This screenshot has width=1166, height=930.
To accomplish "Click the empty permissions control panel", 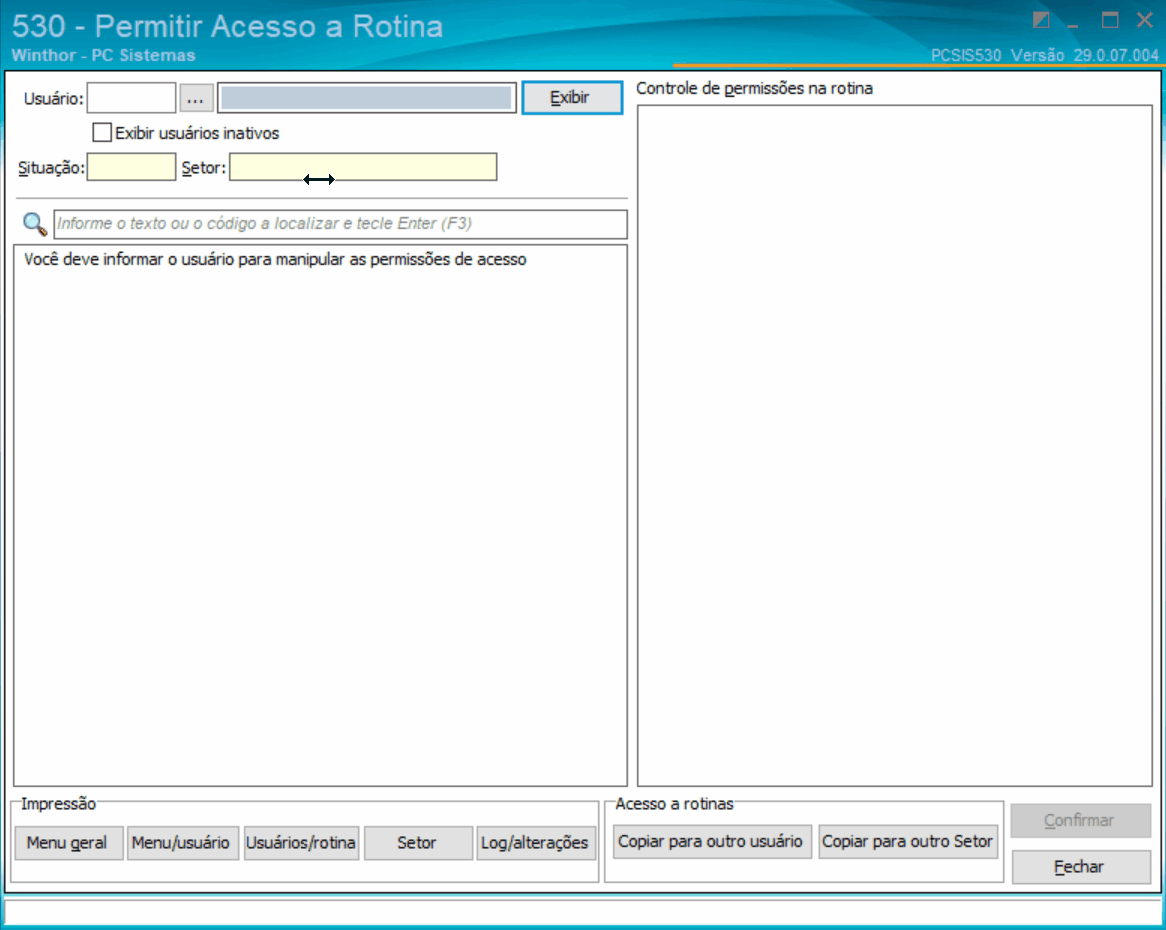I will pyautogui.click(x=895, y=445).
